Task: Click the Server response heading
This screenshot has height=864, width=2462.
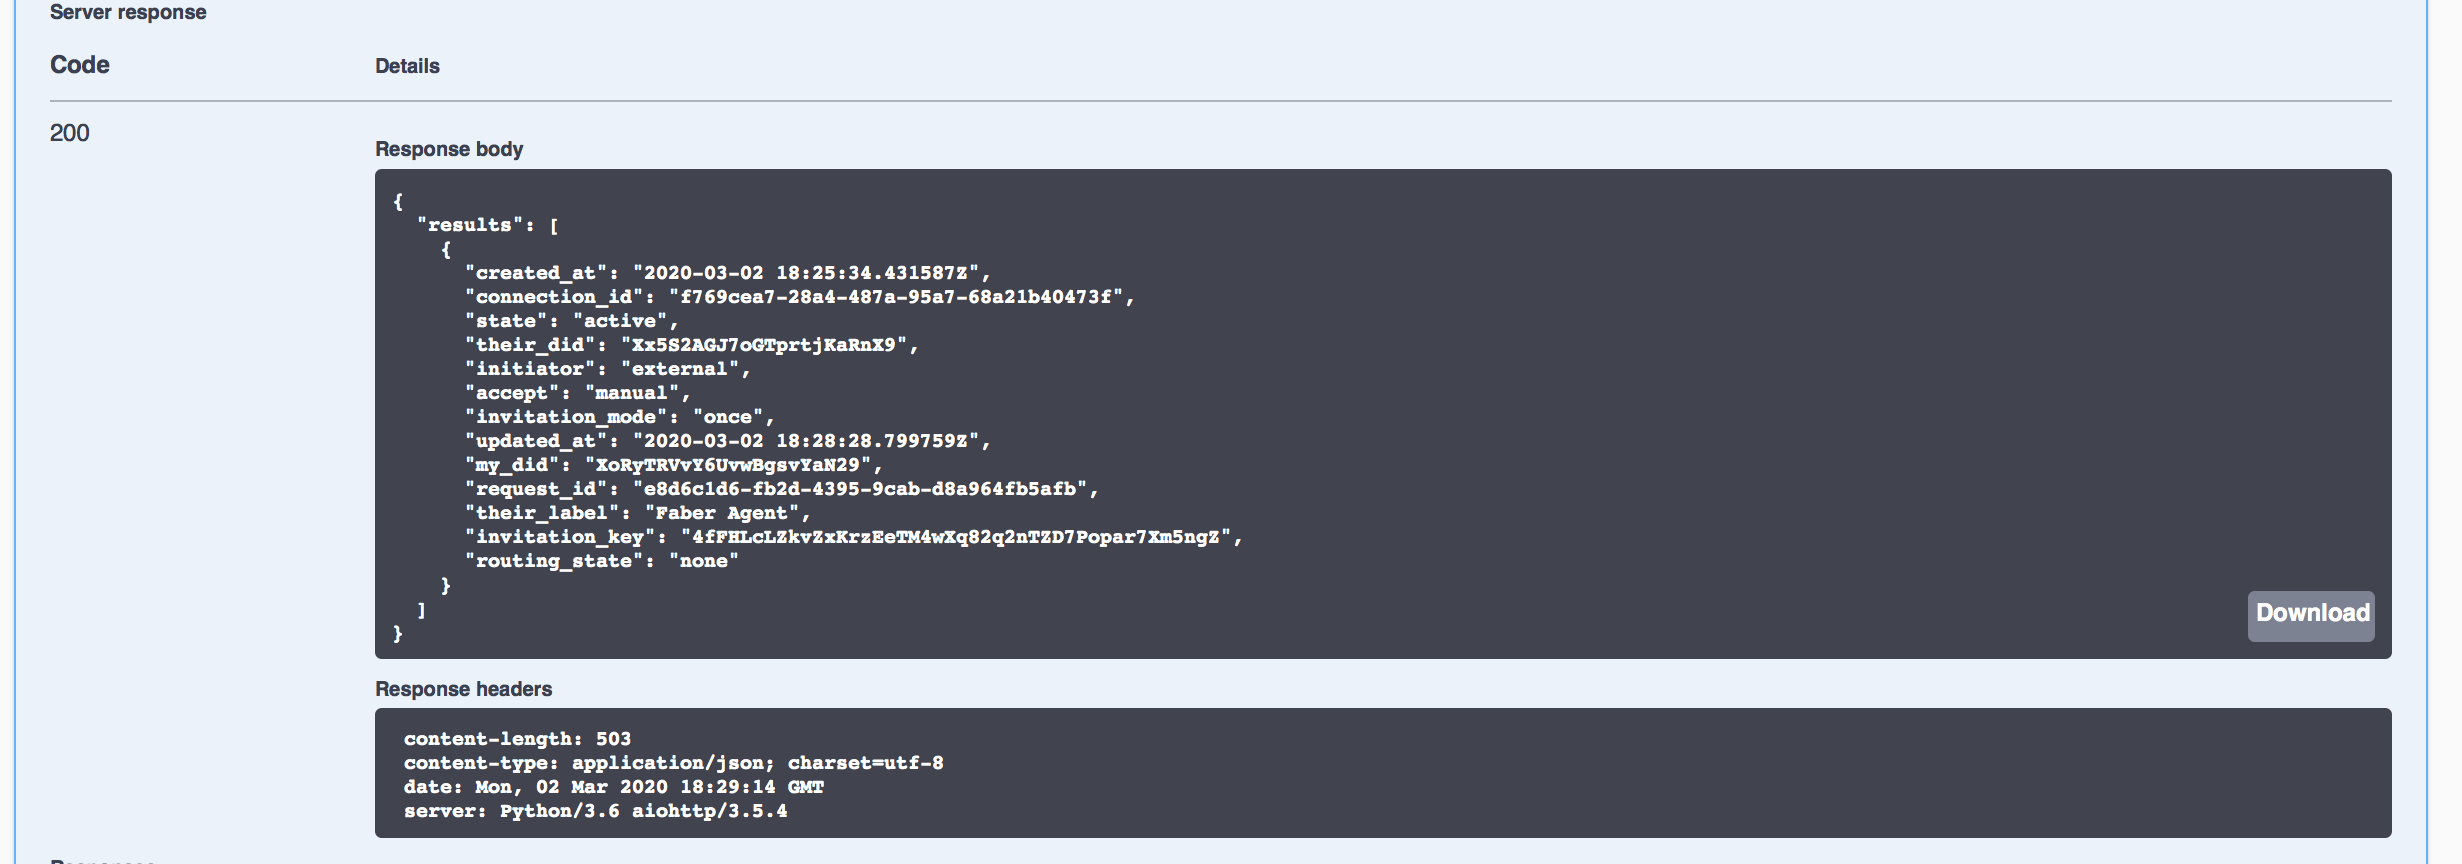Action: 128,13
